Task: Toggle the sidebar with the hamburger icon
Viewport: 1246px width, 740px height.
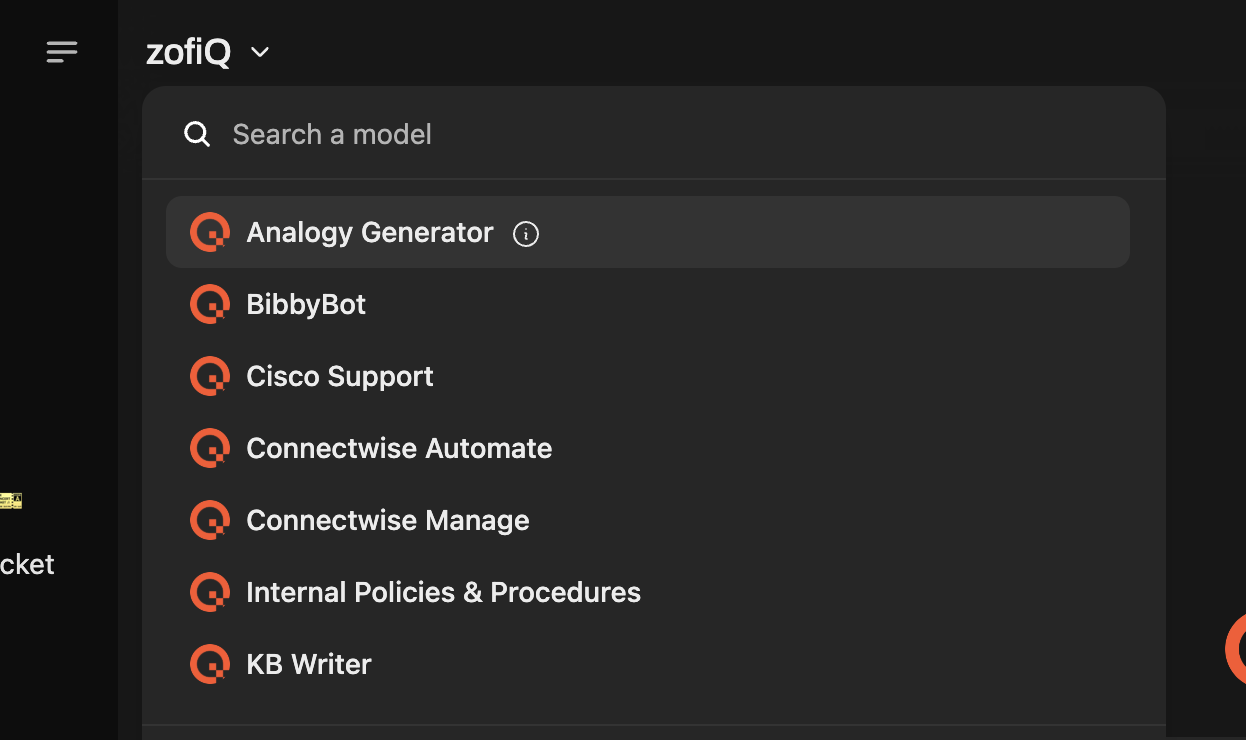Action: (62, 52)
